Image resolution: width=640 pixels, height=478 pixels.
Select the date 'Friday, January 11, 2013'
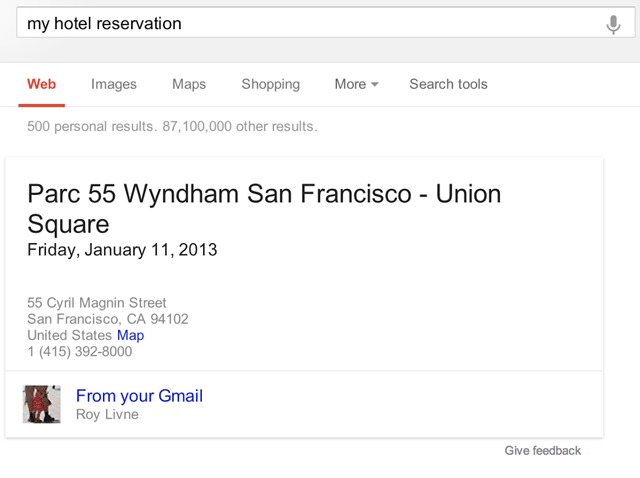pos(122,250)
